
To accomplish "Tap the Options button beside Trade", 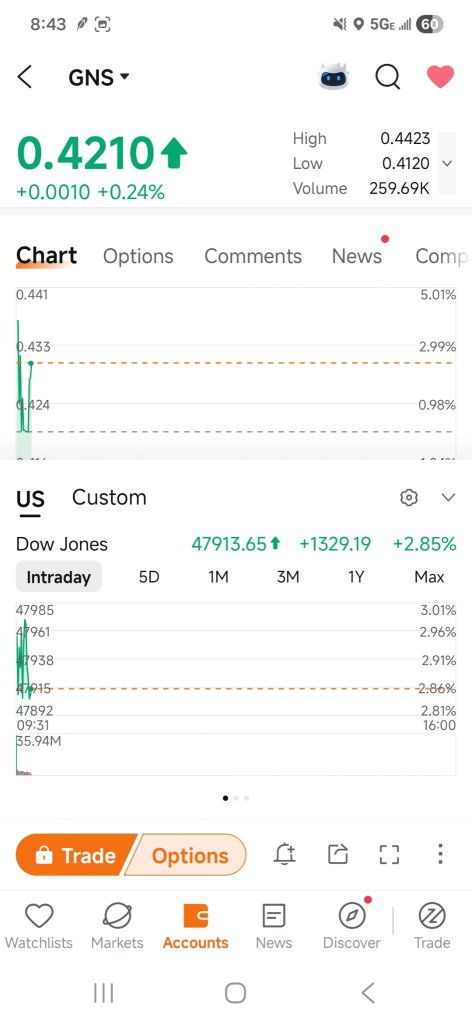I will coord(188,855).
